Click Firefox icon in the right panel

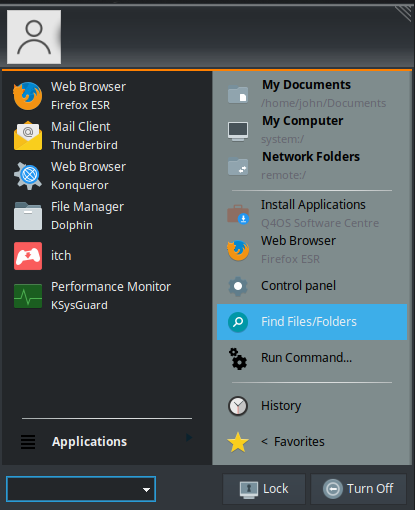[238, 250]
